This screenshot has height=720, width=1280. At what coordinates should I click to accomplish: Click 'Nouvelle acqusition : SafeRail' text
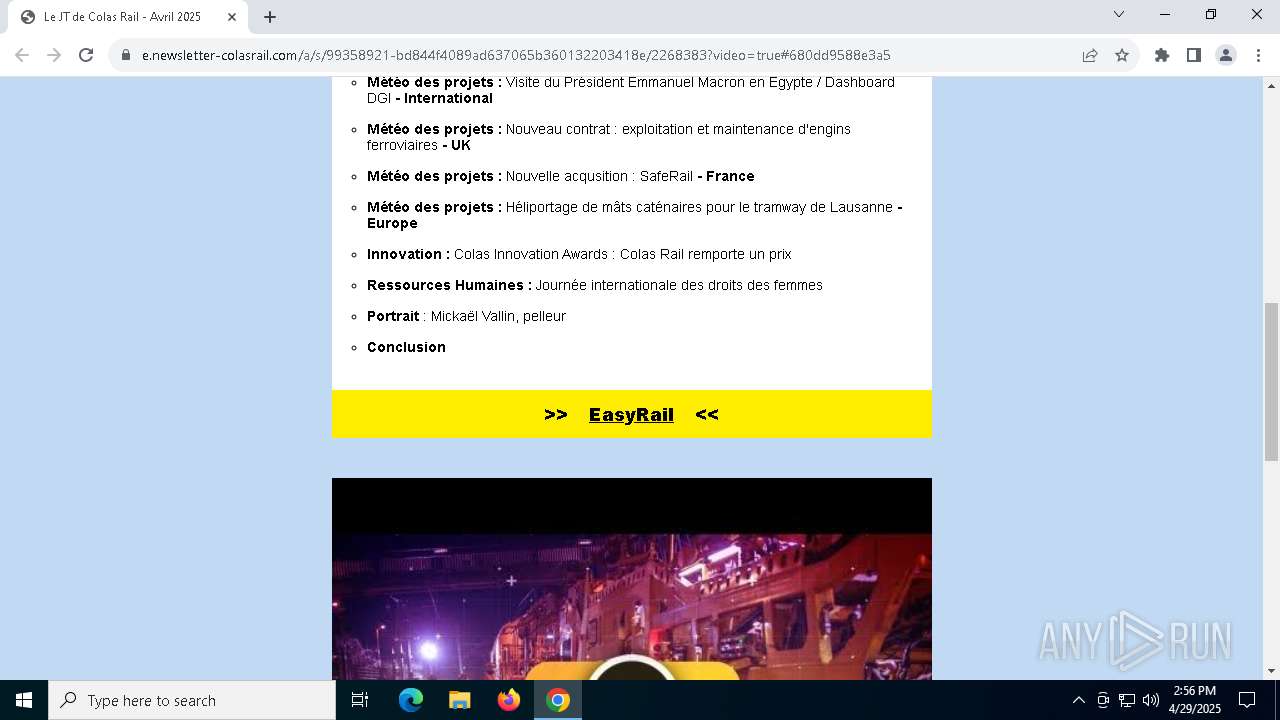pos(599,176)
